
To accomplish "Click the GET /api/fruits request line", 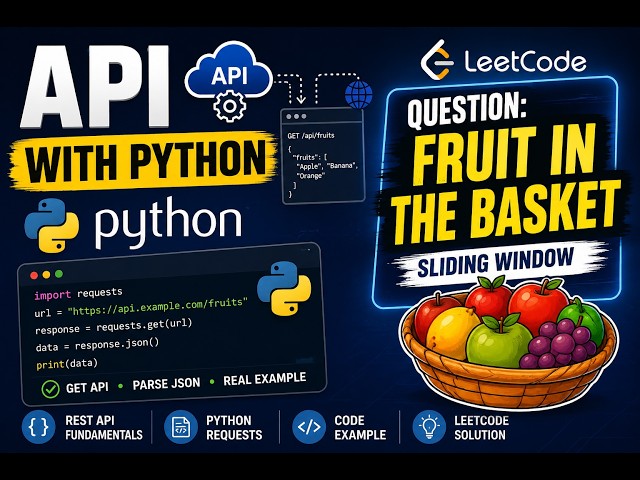I will 311,136.
